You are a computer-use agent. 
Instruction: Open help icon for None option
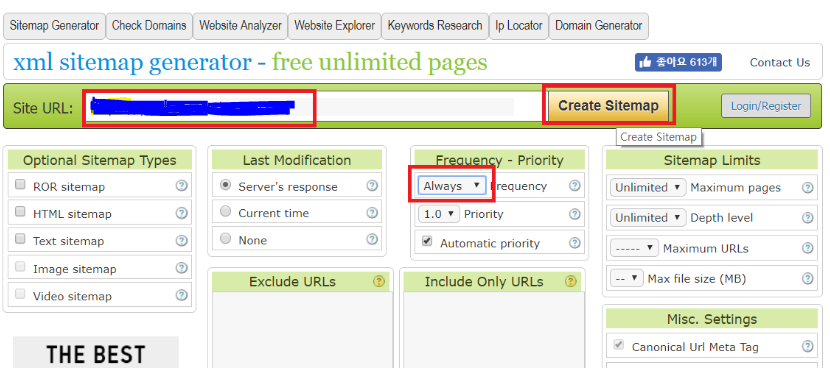point(372,240)
